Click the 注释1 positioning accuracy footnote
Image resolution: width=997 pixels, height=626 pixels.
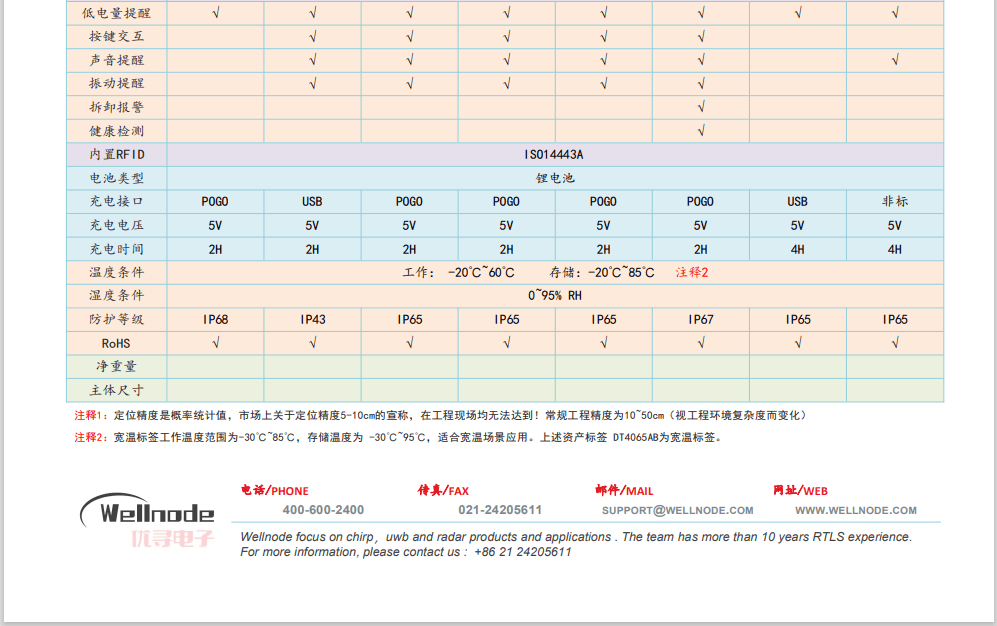coord(442,416)
